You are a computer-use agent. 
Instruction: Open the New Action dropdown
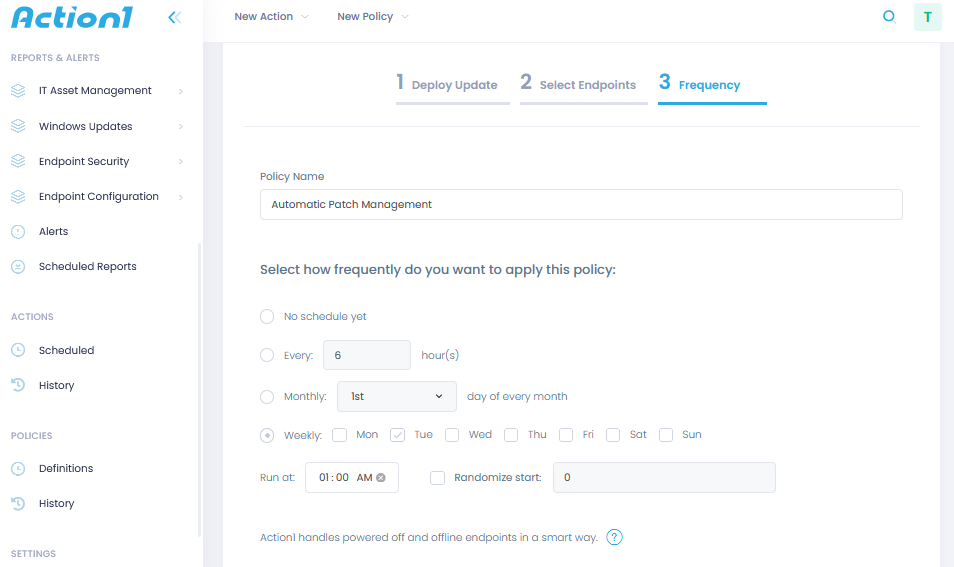(x=271, y=16)
